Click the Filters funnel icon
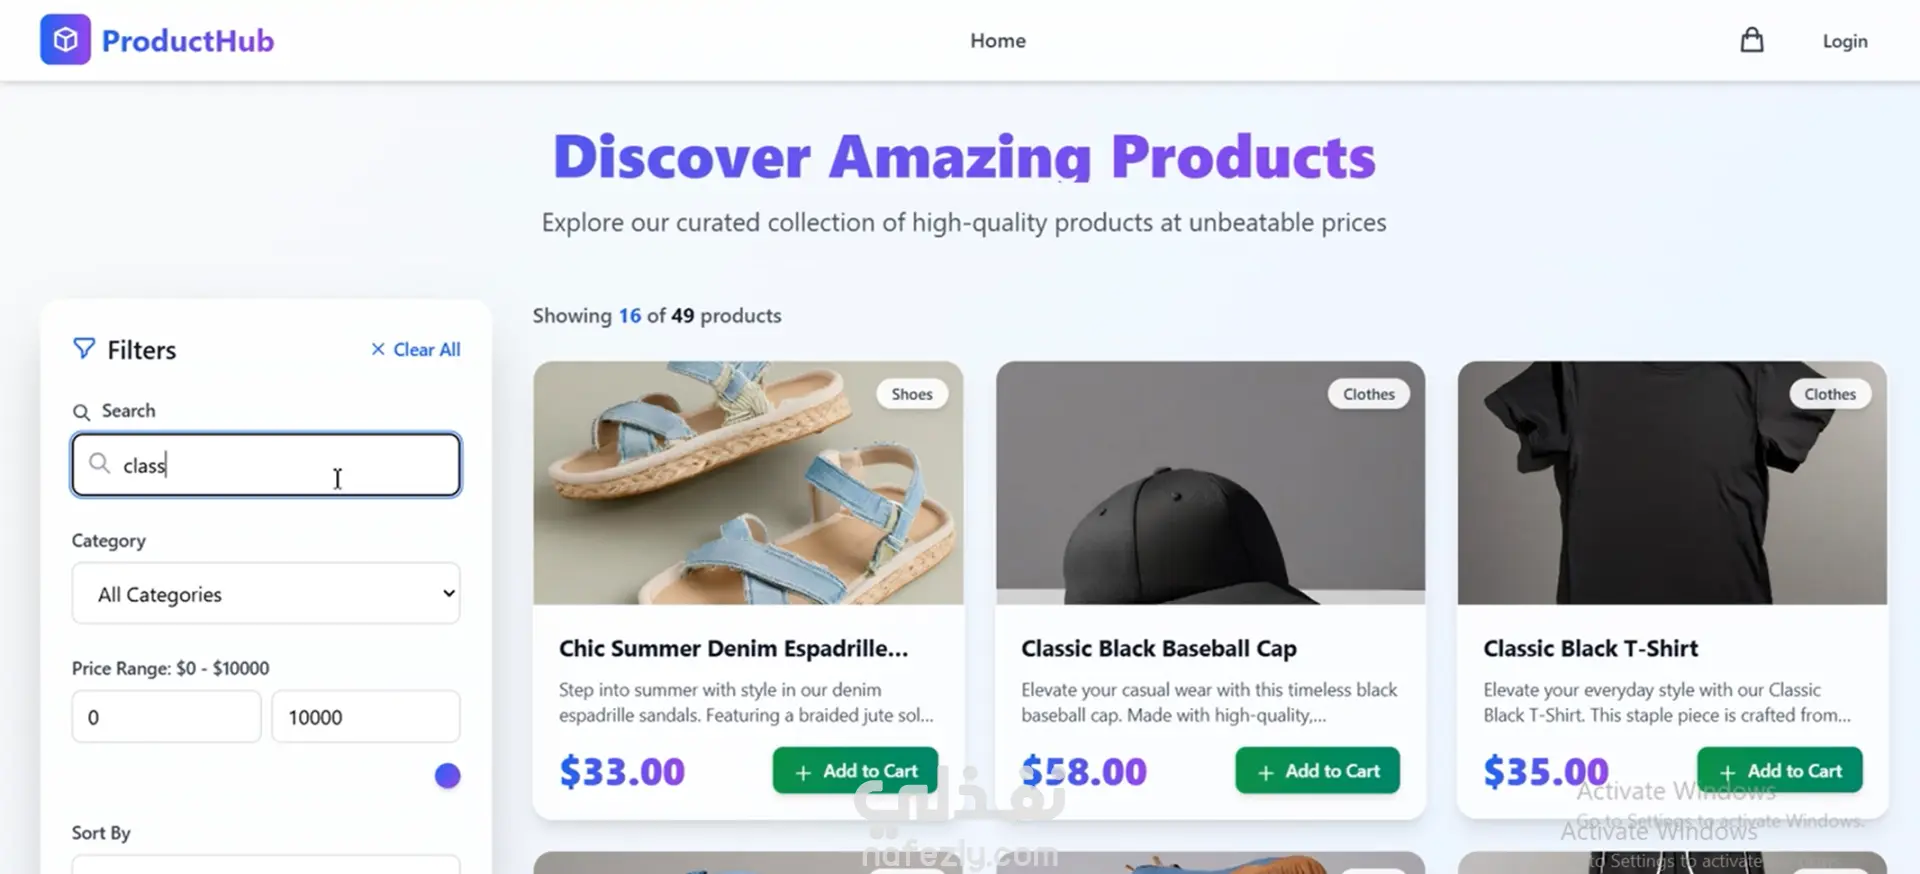This screenshot has height=874, width=1920. (x=84, y=348)
